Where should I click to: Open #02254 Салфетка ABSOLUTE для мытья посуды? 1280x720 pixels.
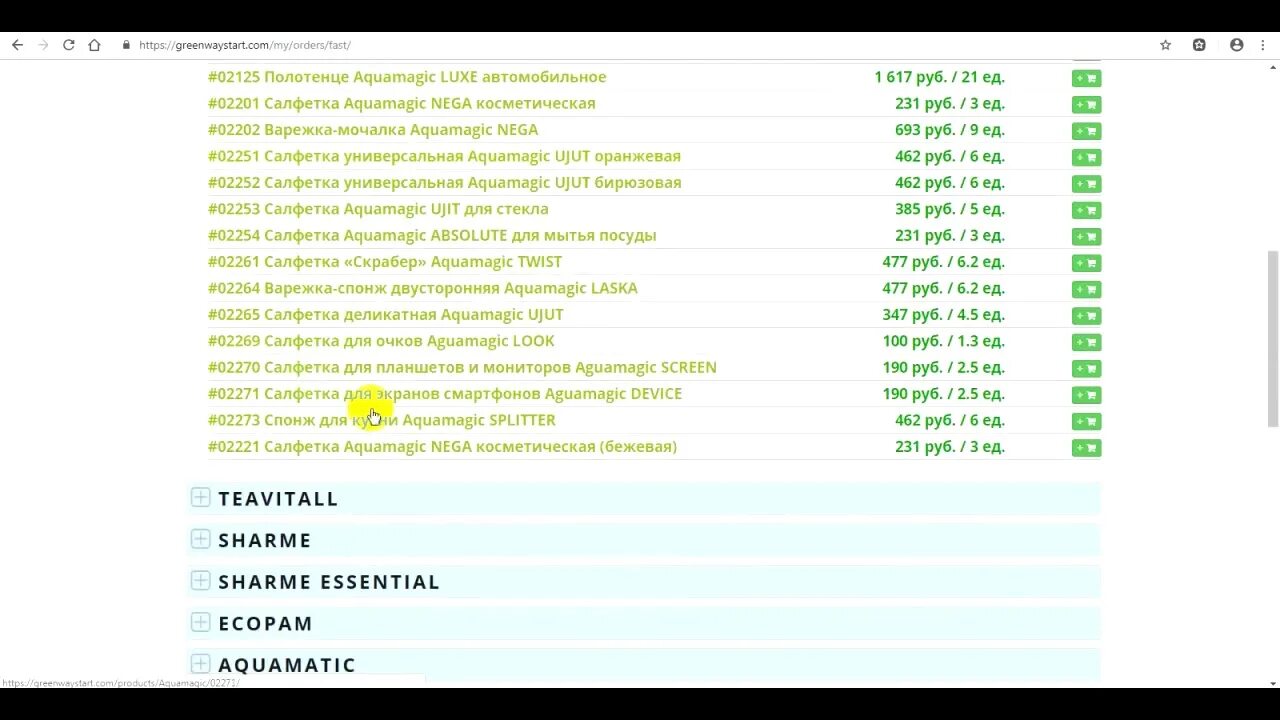click(x=432, y=235)
